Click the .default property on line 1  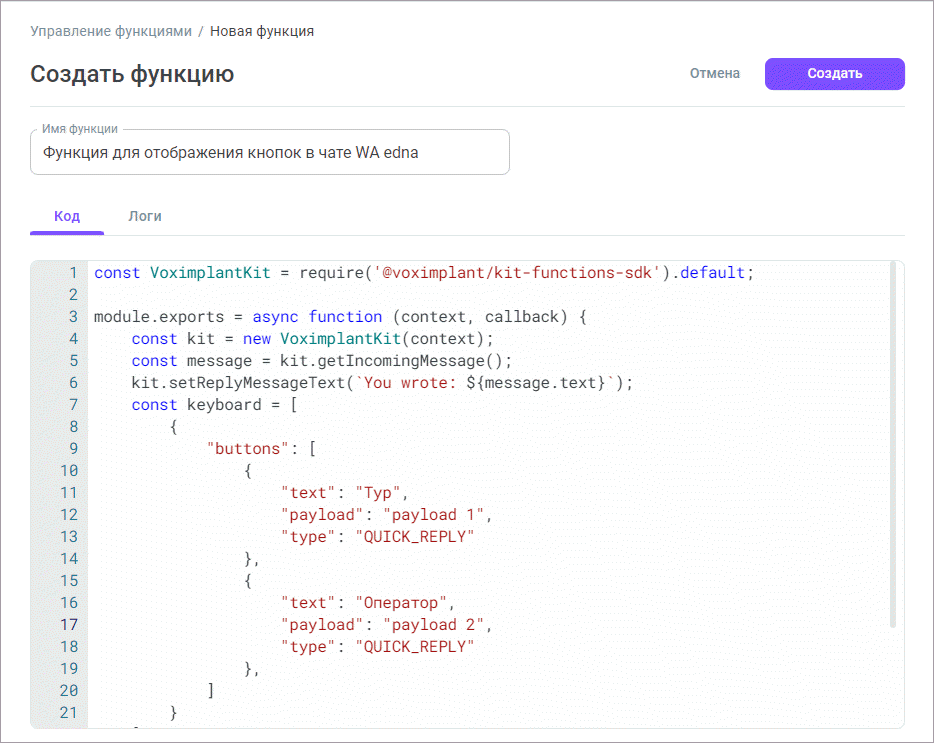tap(708, 273)
